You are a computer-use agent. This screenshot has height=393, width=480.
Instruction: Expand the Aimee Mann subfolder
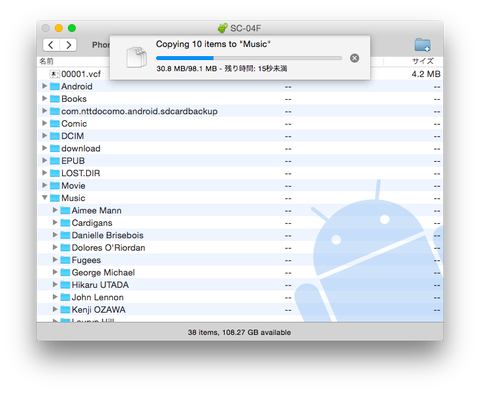point(55,210)
